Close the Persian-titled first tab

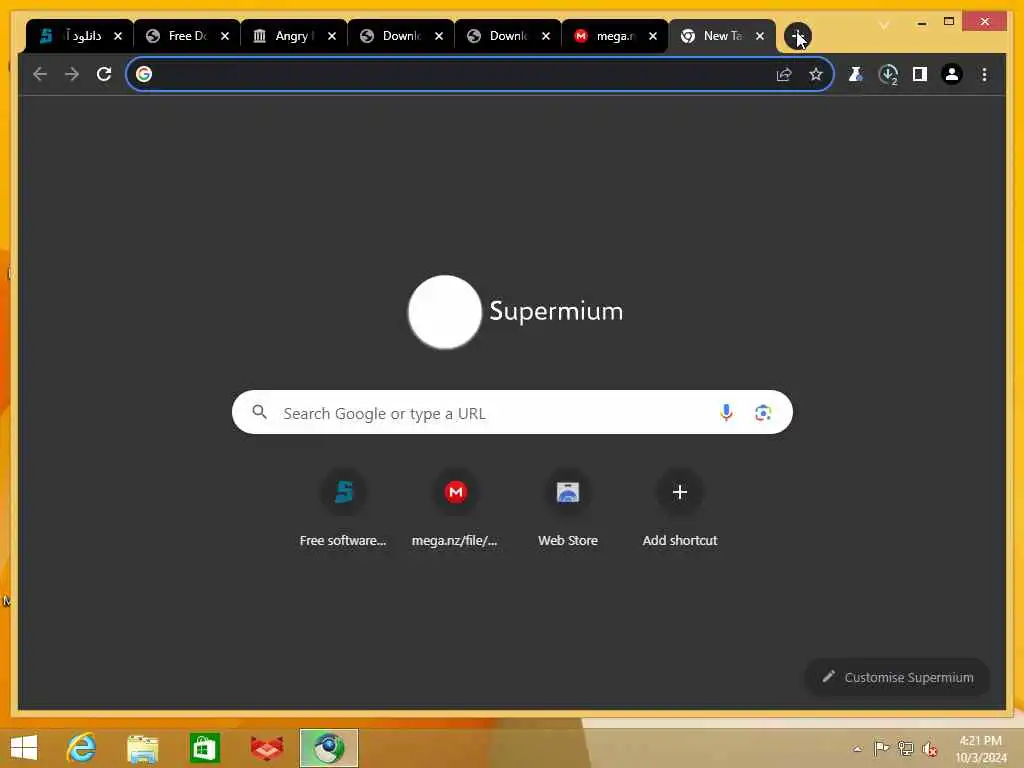pos(118,36)
